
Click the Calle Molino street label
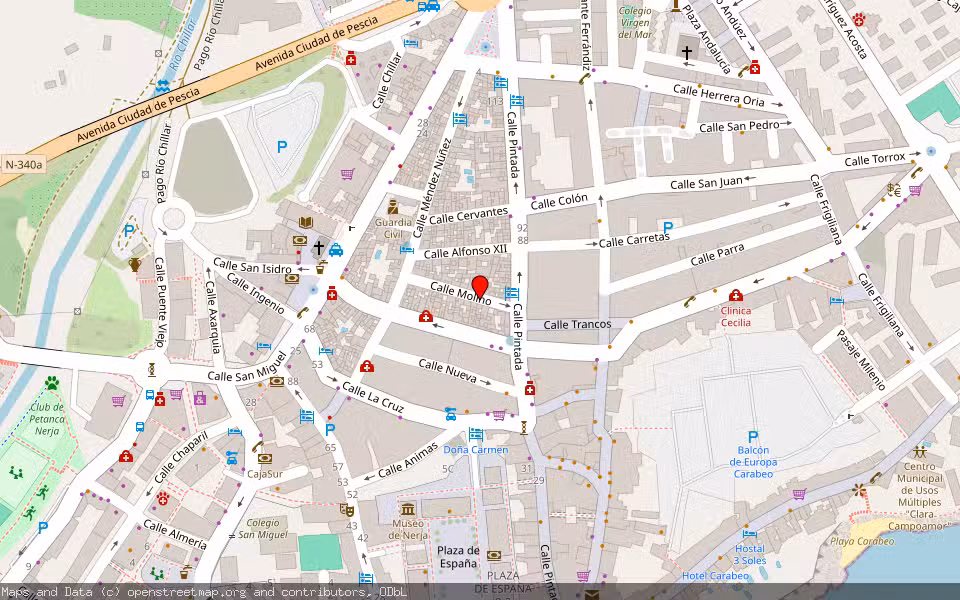(460, 293)
